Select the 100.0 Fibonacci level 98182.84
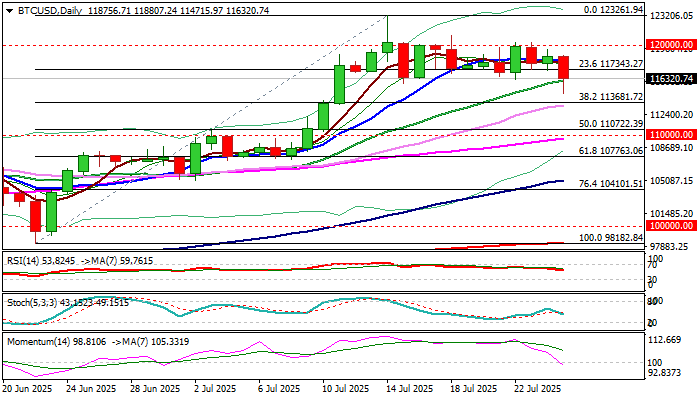Image resolution: width=700 pixels, height=400 pixels. 611,238
